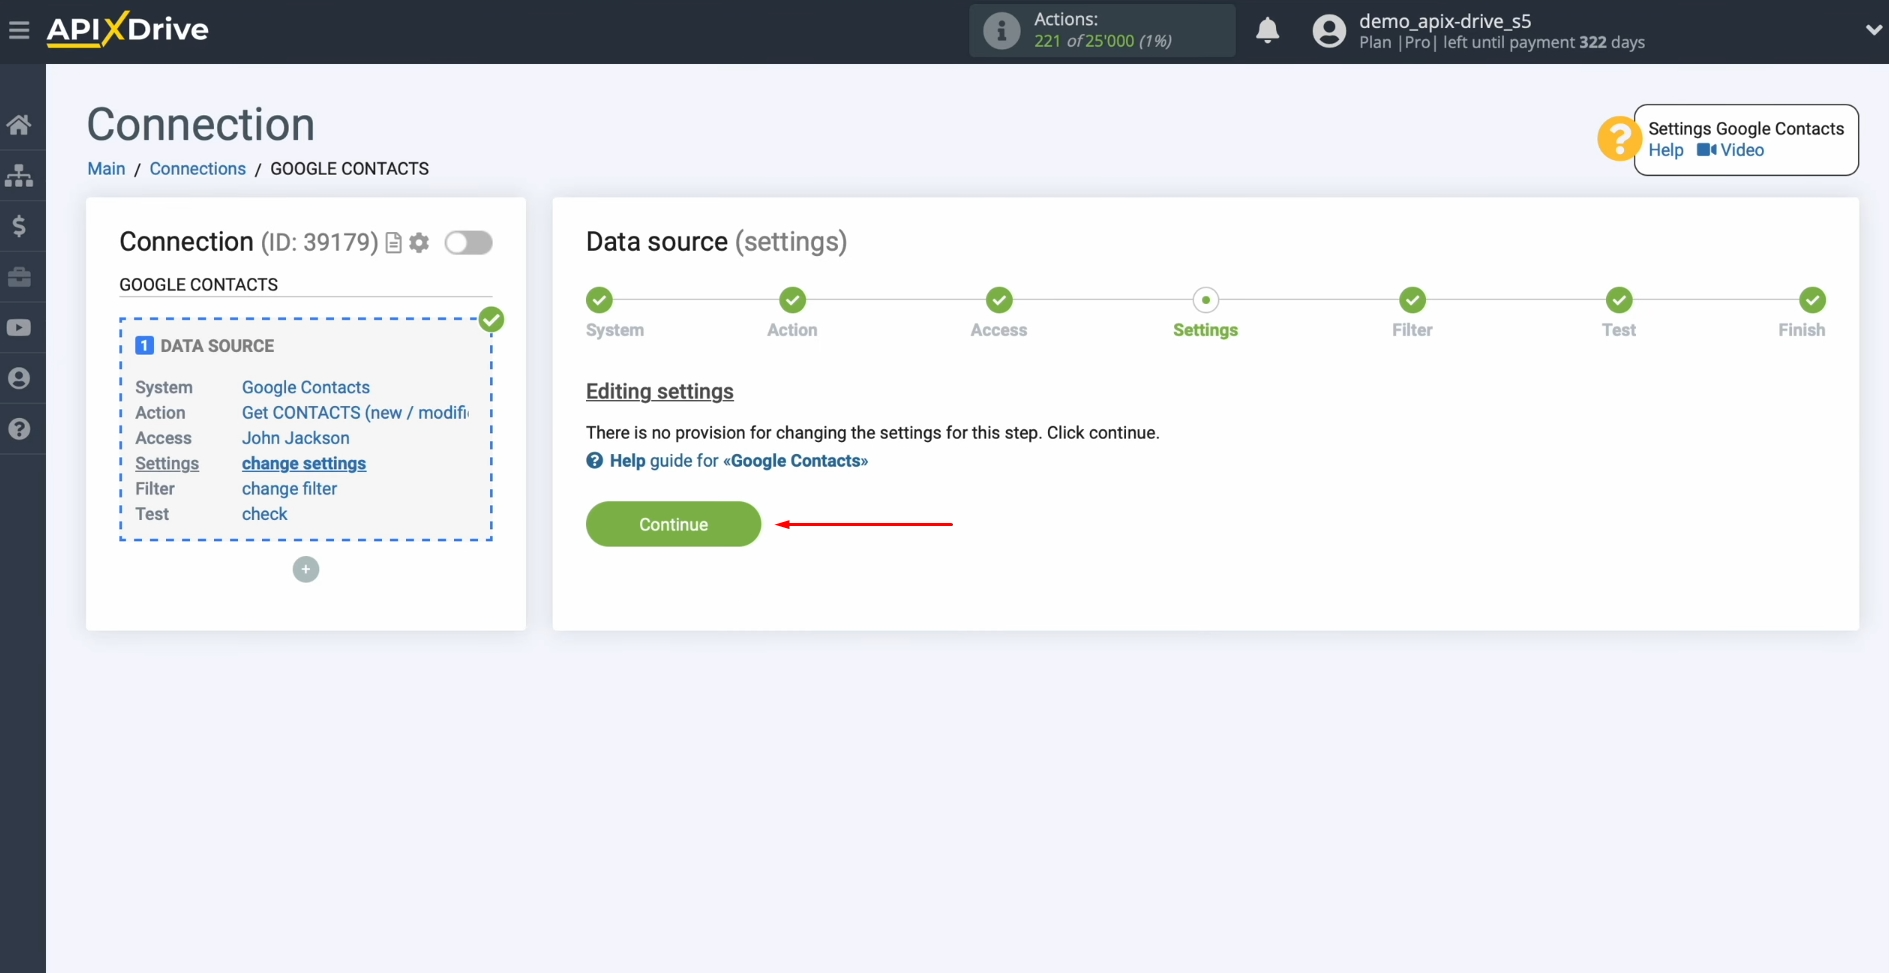Click the green Access step checkmark
The image size is (1889, 973).
[x=999, y=300]
